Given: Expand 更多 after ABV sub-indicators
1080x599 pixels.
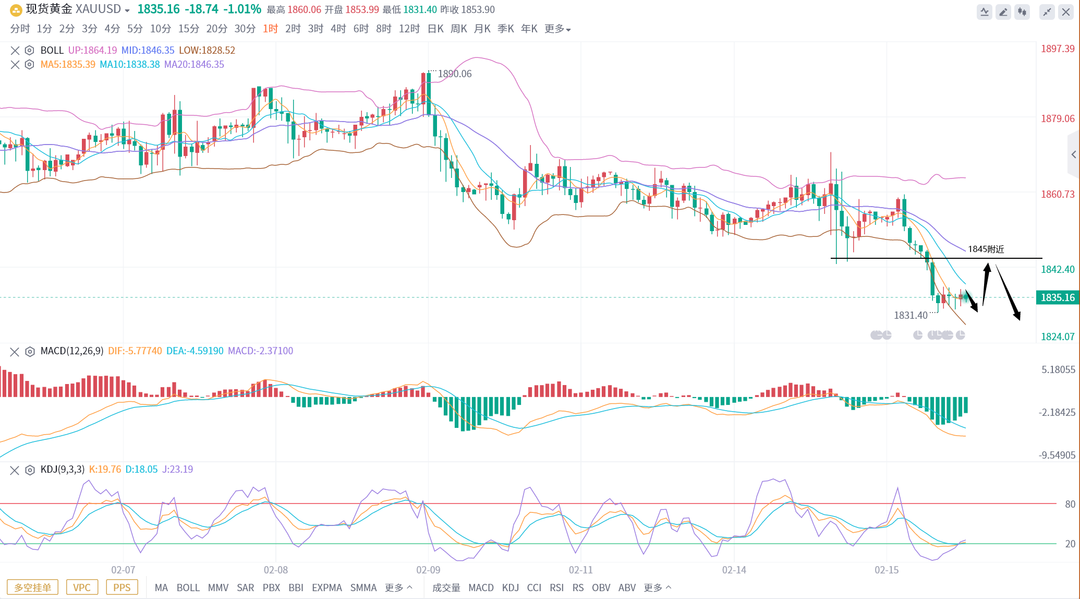Looking at the screenshot, I should point(657,588).
